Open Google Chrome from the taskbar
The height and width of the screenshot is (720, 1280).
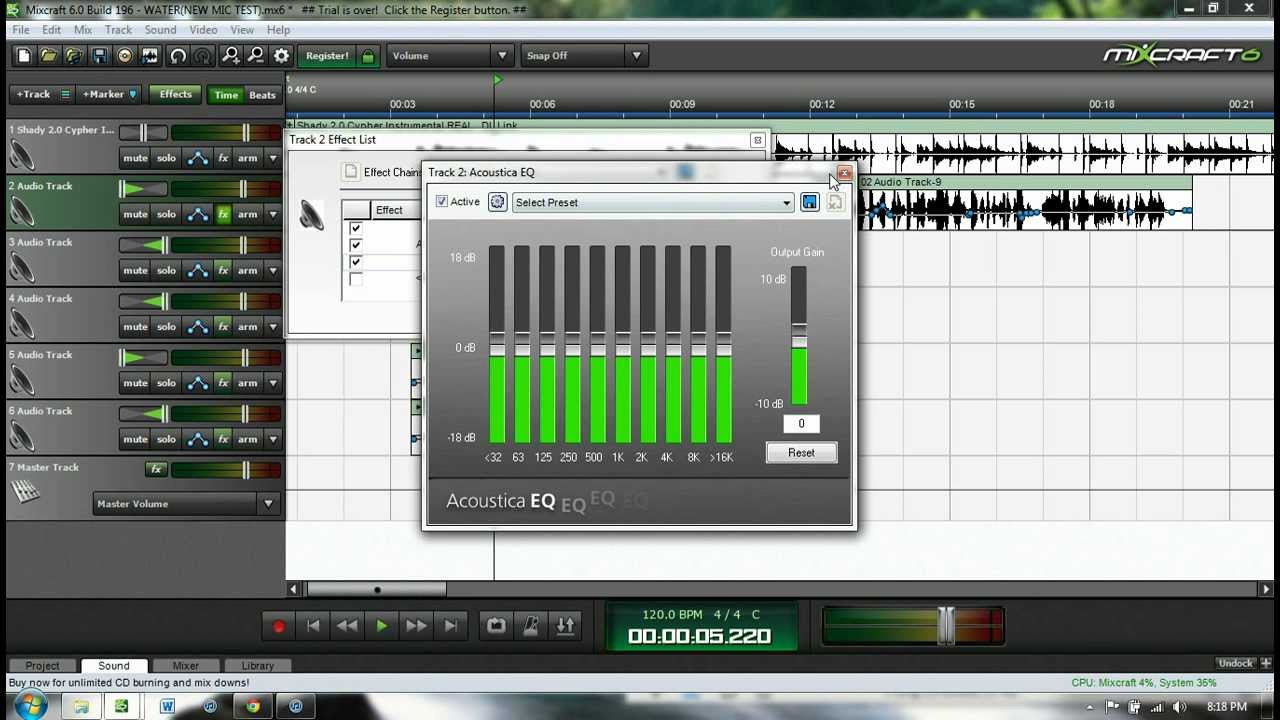[x=253, y=706]
